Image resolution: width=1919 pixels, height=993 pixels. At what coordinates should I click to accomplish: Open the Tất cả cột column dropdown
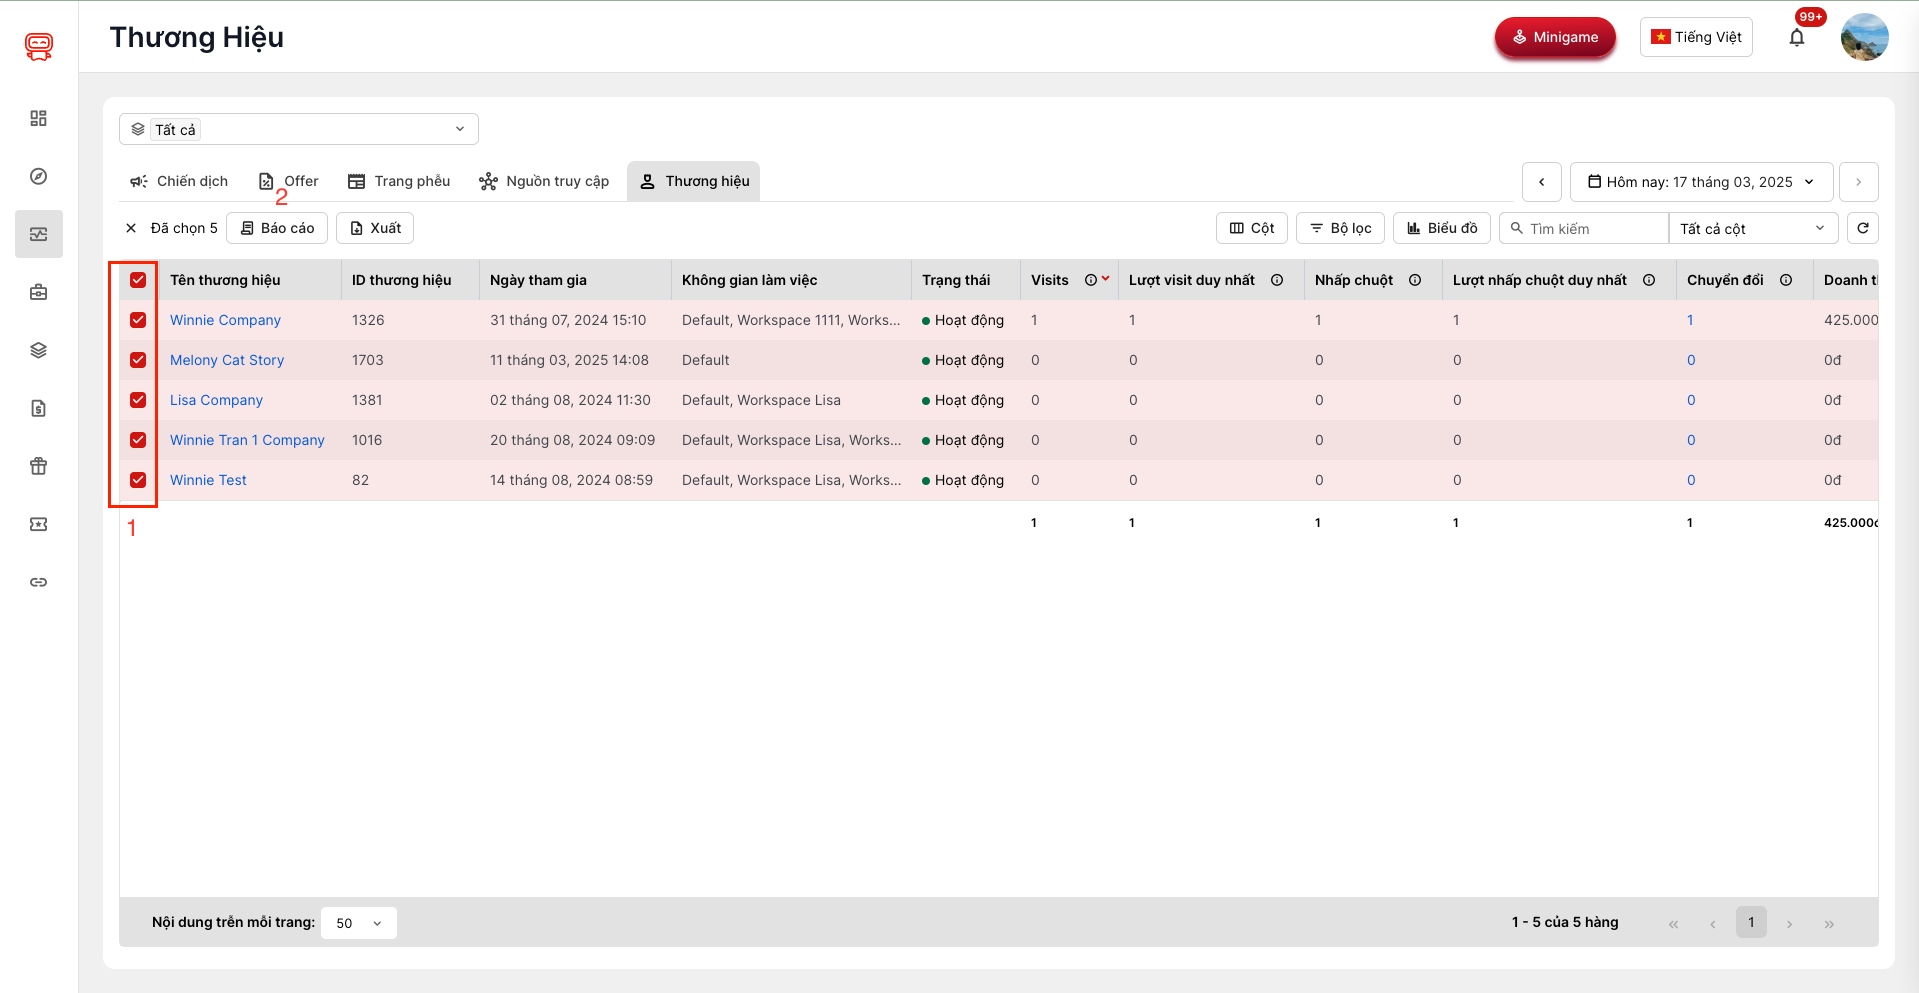tap(1752, 228)
